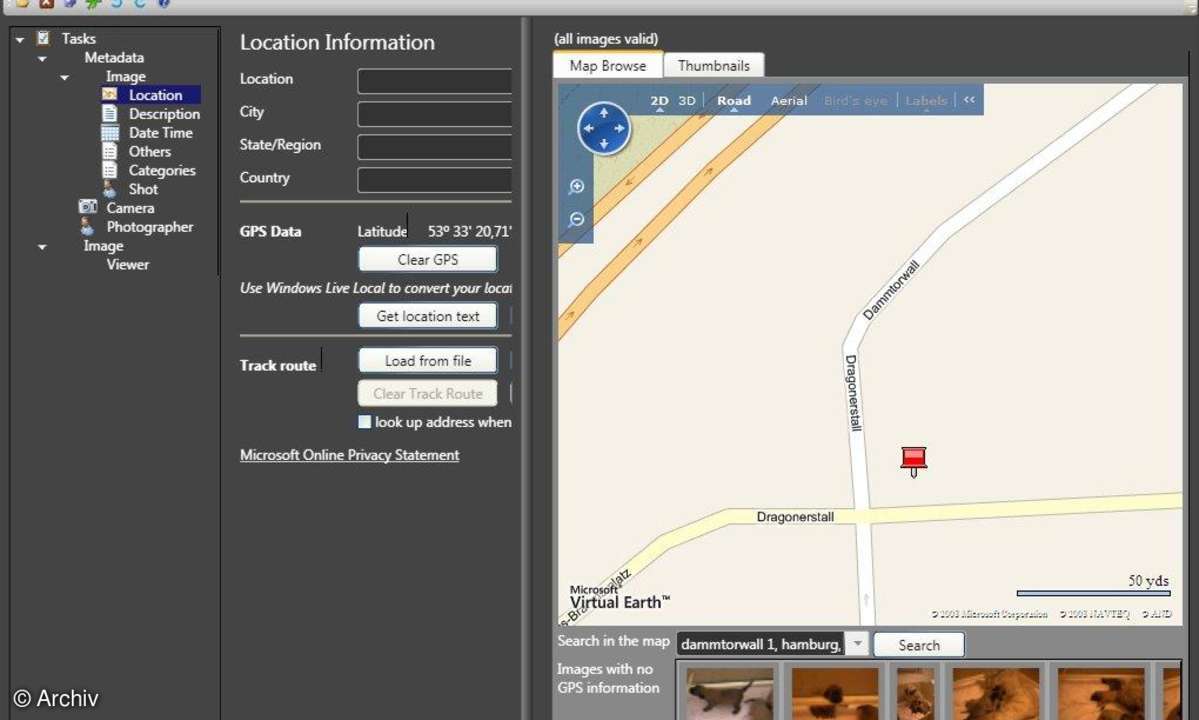Open the Thumbnails tab

pos(713,66)
